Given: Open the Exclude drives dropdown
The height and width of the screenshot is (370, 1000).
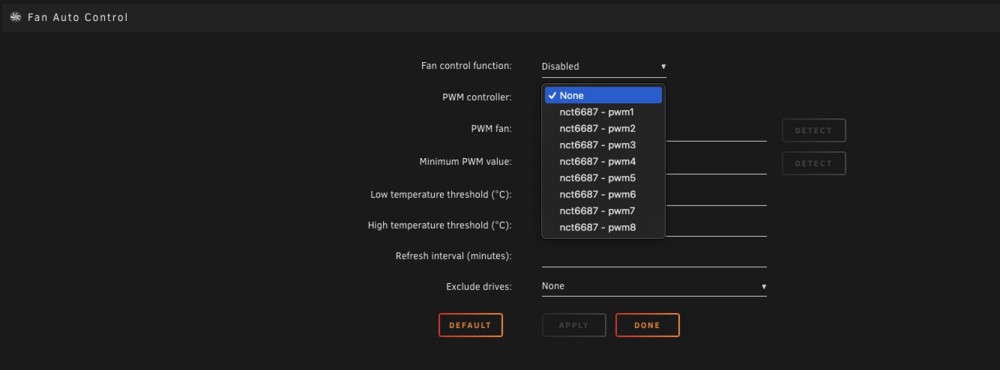Looking at the screenshot, I should tap(654, 286).
